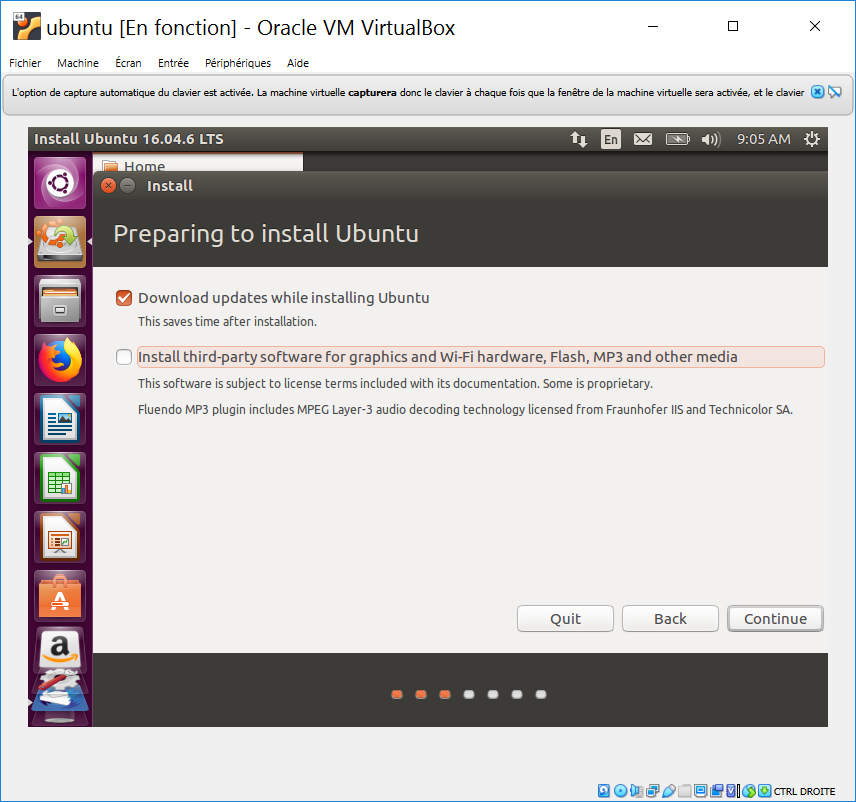The height and width of the screenshot is (802, 856).
Task: Open LibreOffice Impress from launcher
Action: pos(60,537)
